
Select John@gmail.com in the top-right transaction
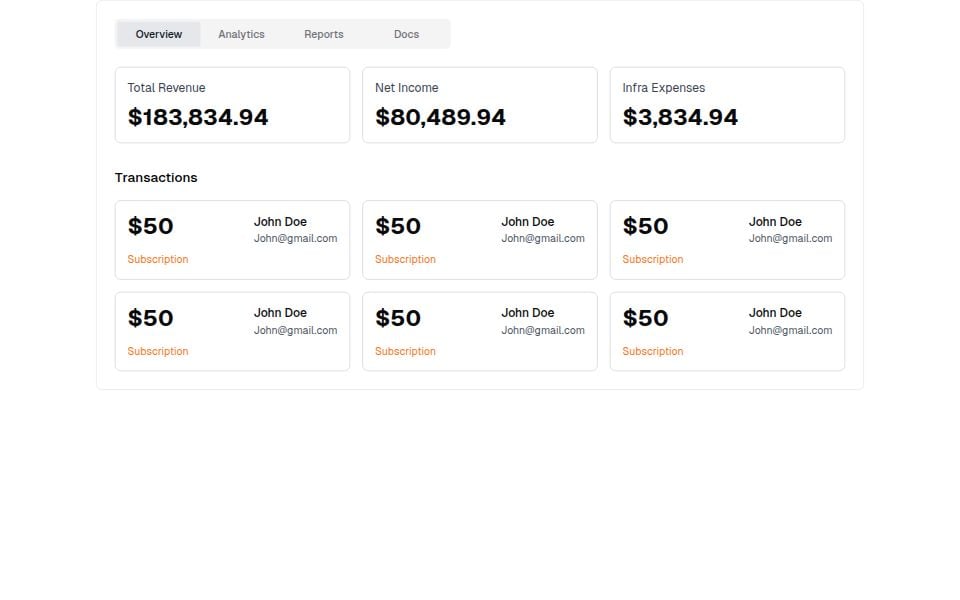coord(790,238)
